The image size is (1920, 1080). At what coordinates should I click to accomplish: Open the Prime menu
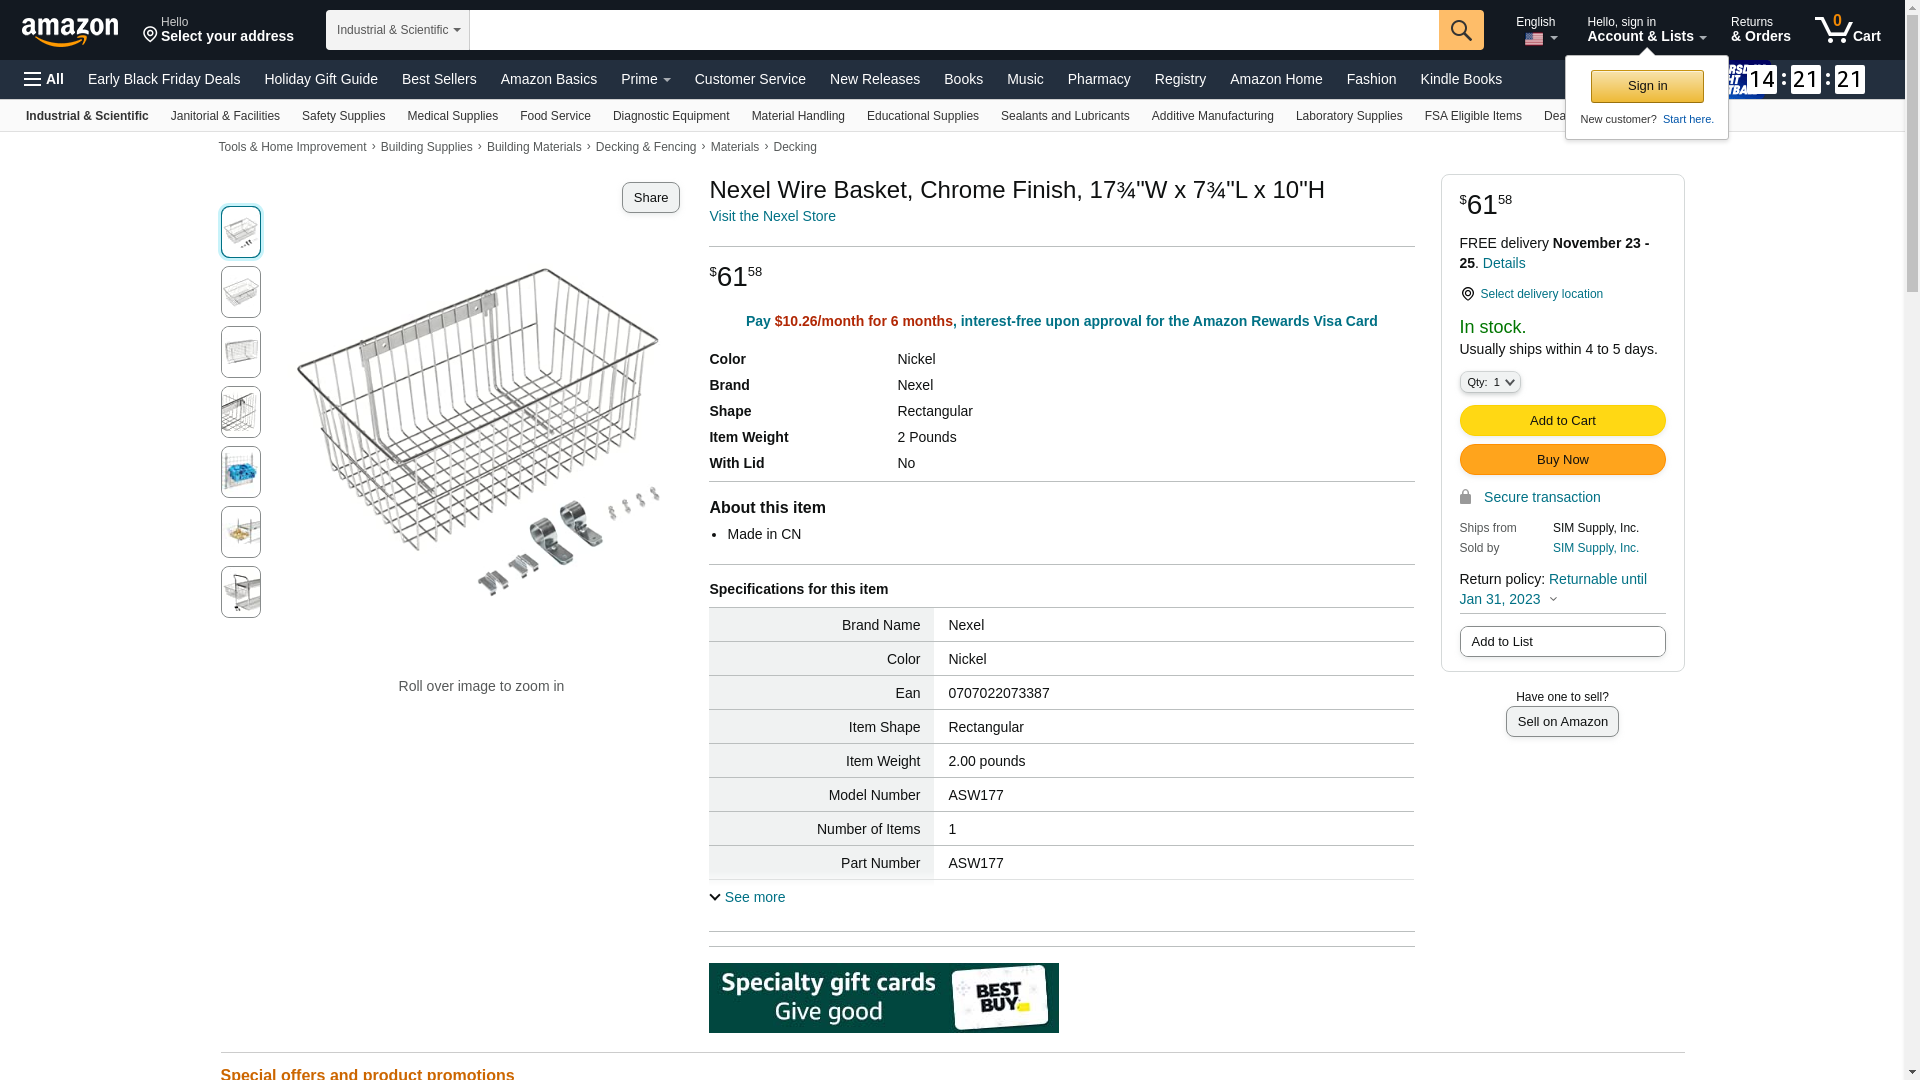click(x=645, y=79)
